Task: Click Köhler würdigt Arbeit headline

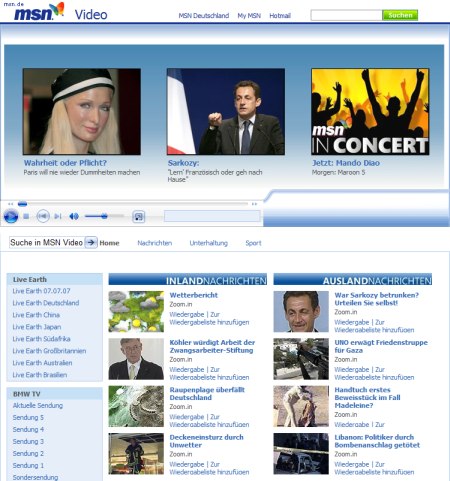Action: [x=212, y=346]
